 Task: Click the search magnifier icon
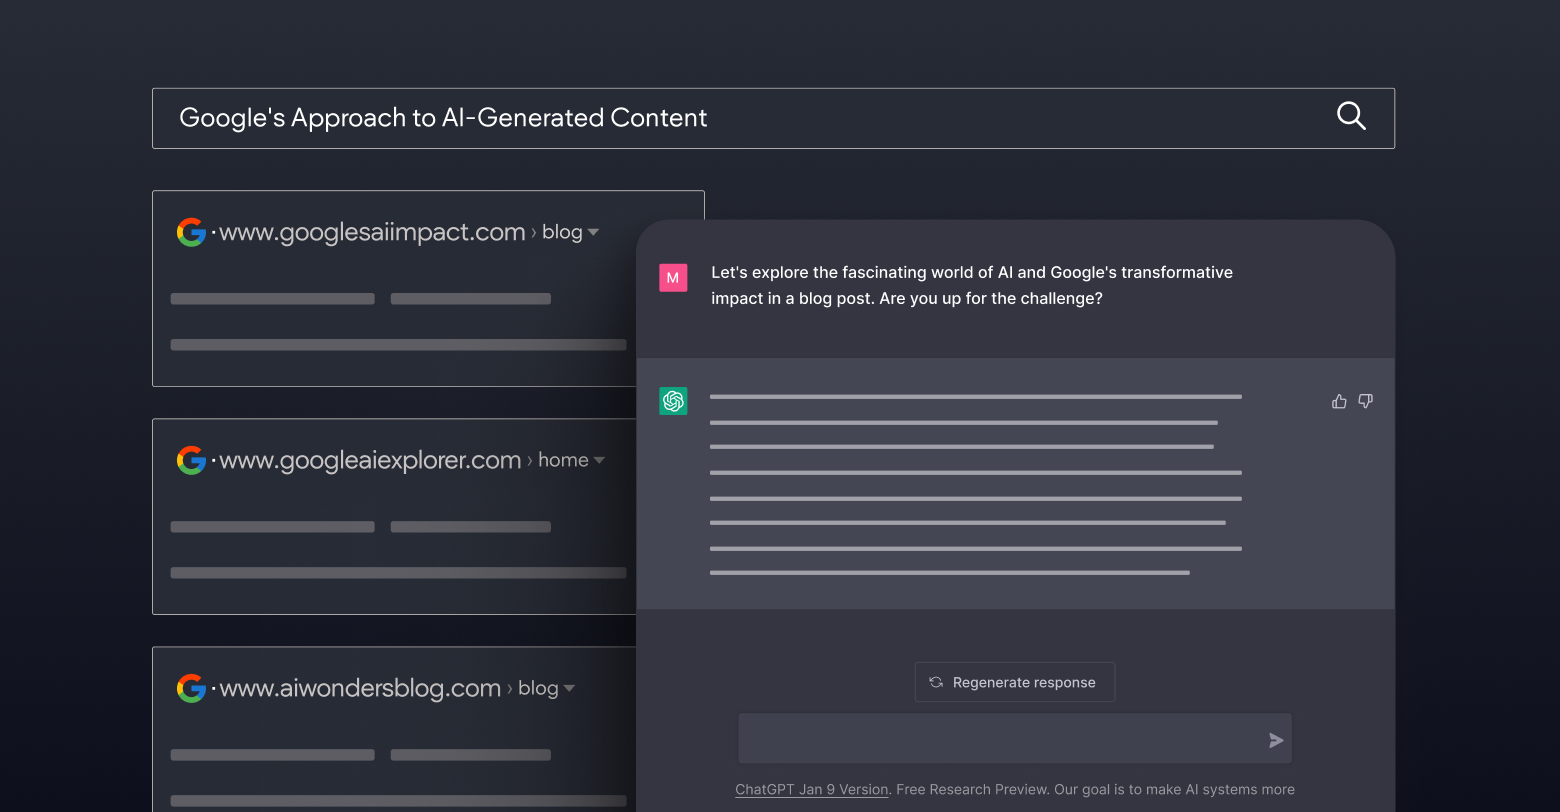tap(1351, 116)
